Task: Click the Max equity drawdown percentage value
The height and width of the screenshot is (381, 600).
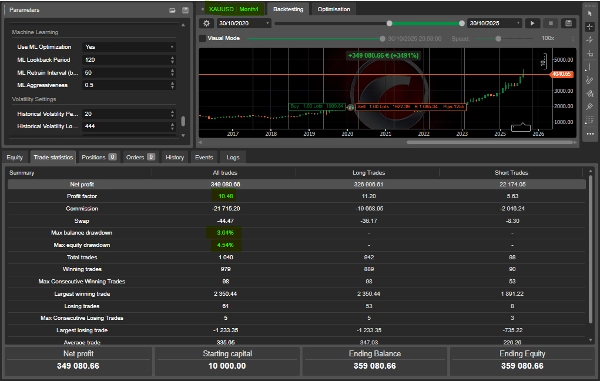Action: coord(225,245)
